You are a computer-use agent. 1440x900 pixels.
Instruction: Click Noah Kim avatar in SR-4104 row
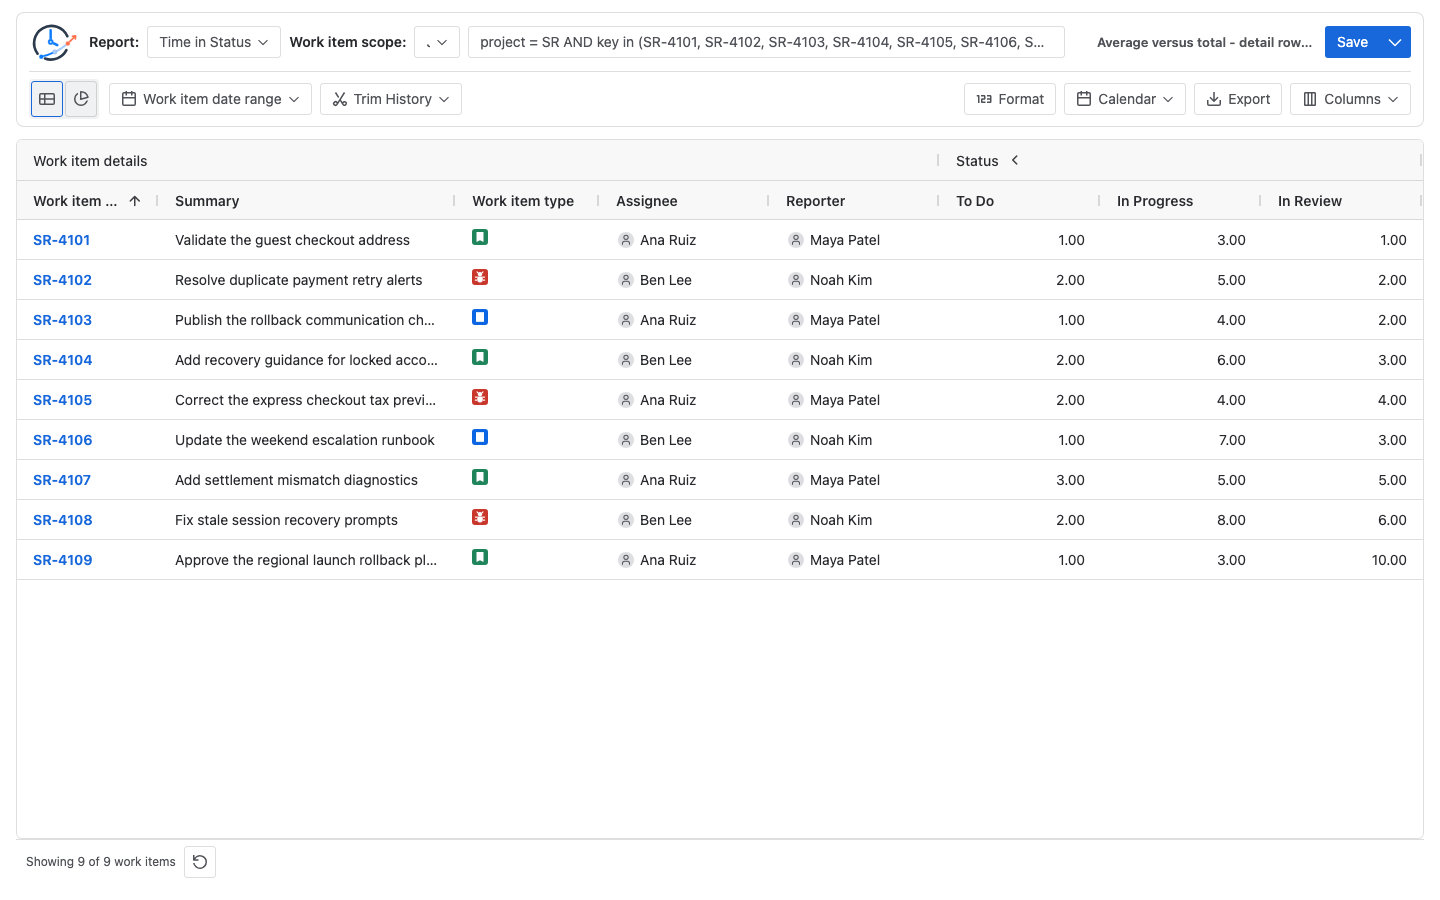[796, 360]
